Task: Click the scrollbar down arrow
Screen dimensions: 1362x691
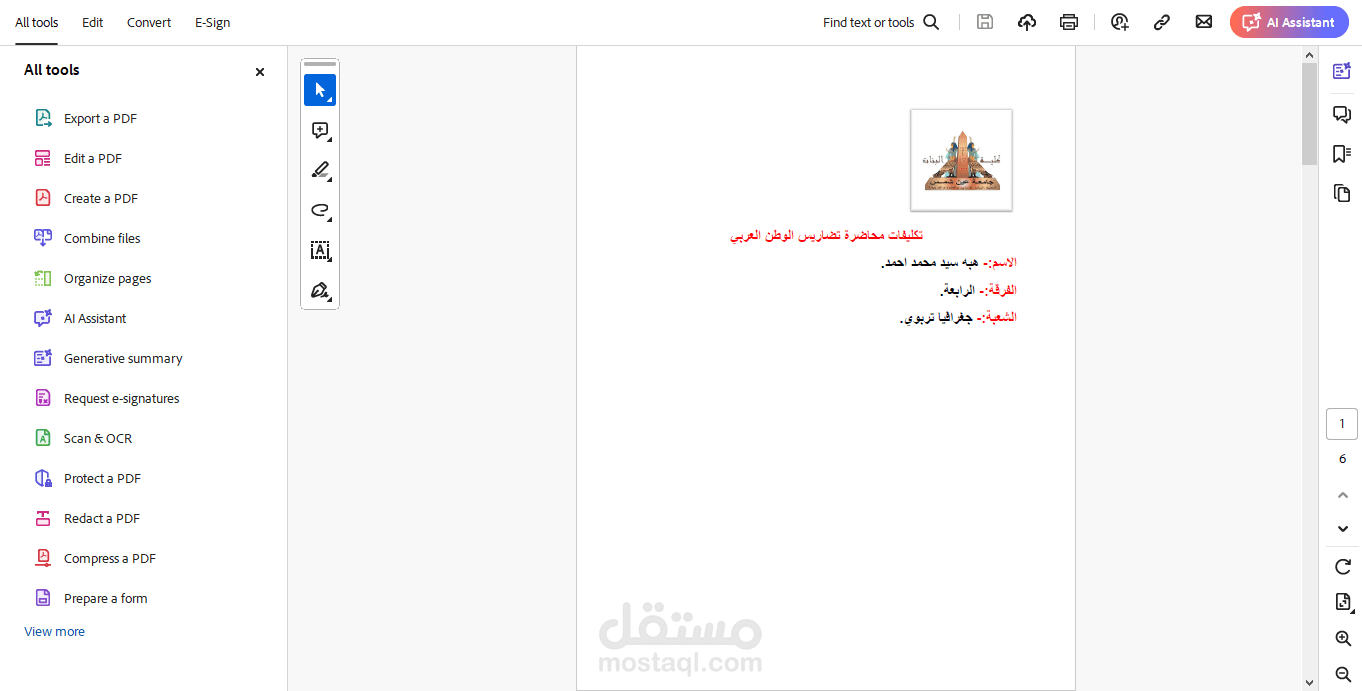Action: coord(1310,683)
